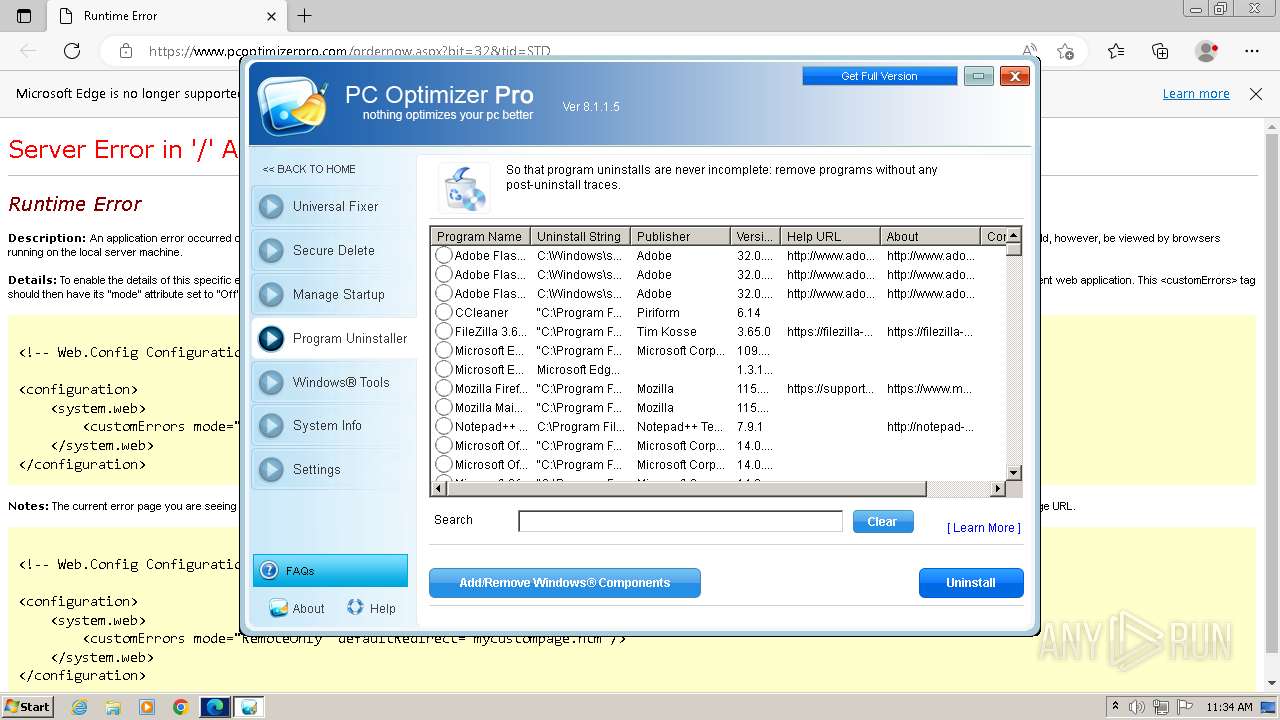The height and width of the screenshot is (720, 1280).
Task: Open File Explorer from taskbar
Action: [113, 707]
